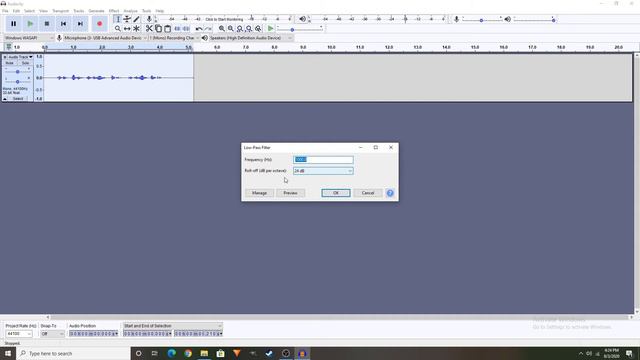The height and width of the screenshot is (360, 640).
Task: Click the timeline pin playhead icon
Action: tap(9, 47)
